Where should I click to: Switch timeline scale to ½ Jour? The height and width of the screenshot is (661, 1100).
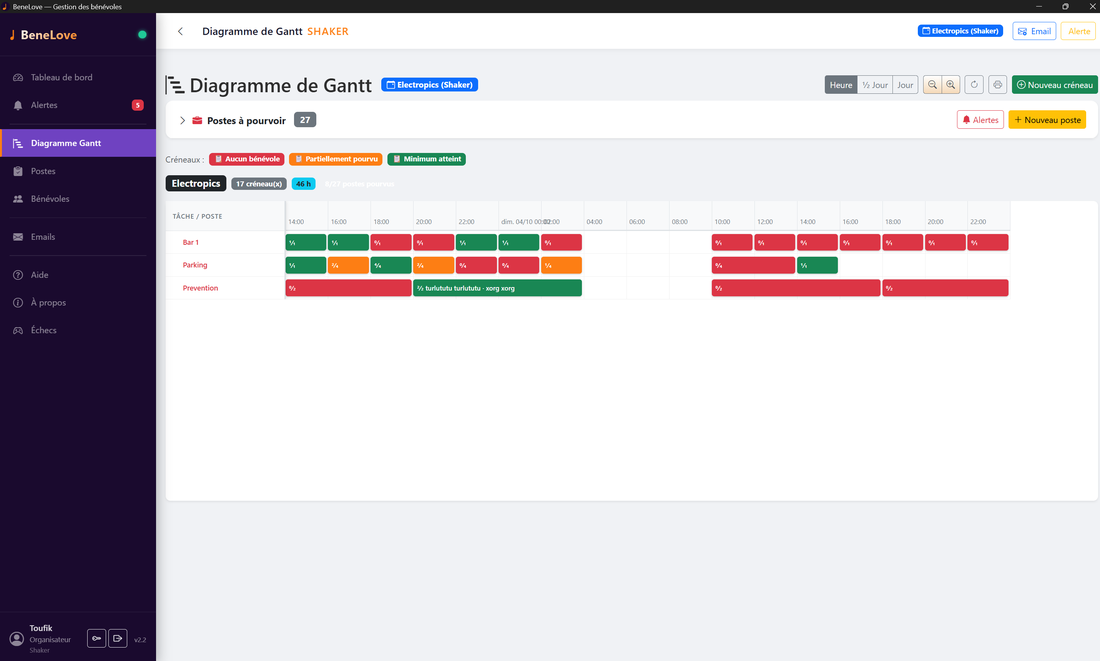pos(875,85)
